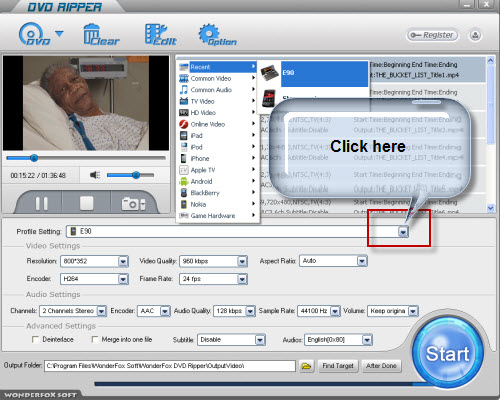Click the video playback progress slider
500x400 pixels.
(86, 158)
